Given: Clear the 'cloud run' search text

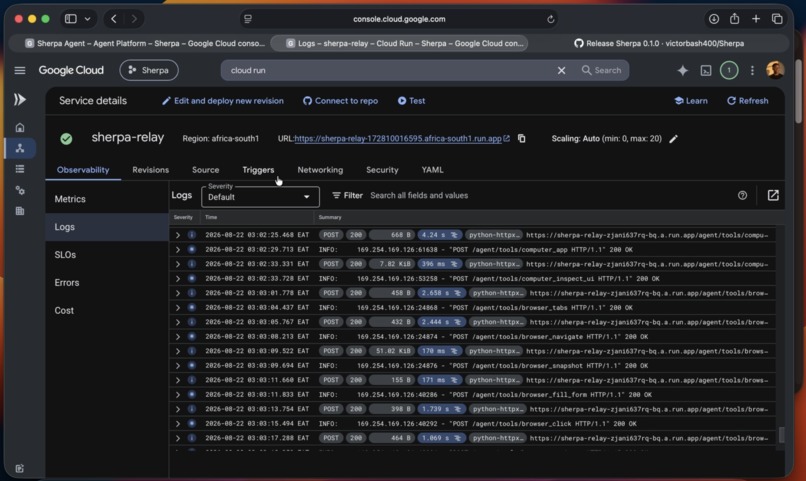Looking at the screenshot, I should click(561, 70).
